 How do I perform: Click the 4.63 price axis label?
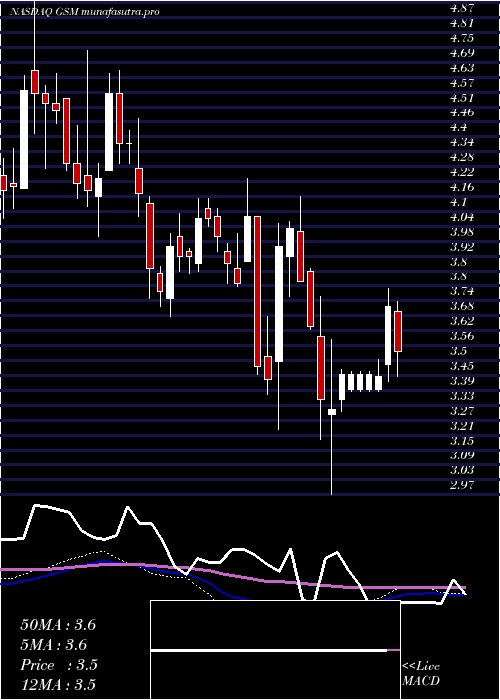click(462, 68)
